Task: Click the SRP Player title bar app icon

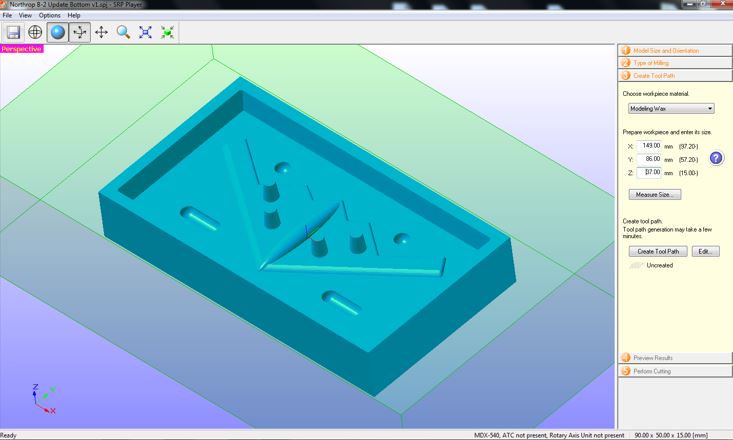Action: (4, 5)
